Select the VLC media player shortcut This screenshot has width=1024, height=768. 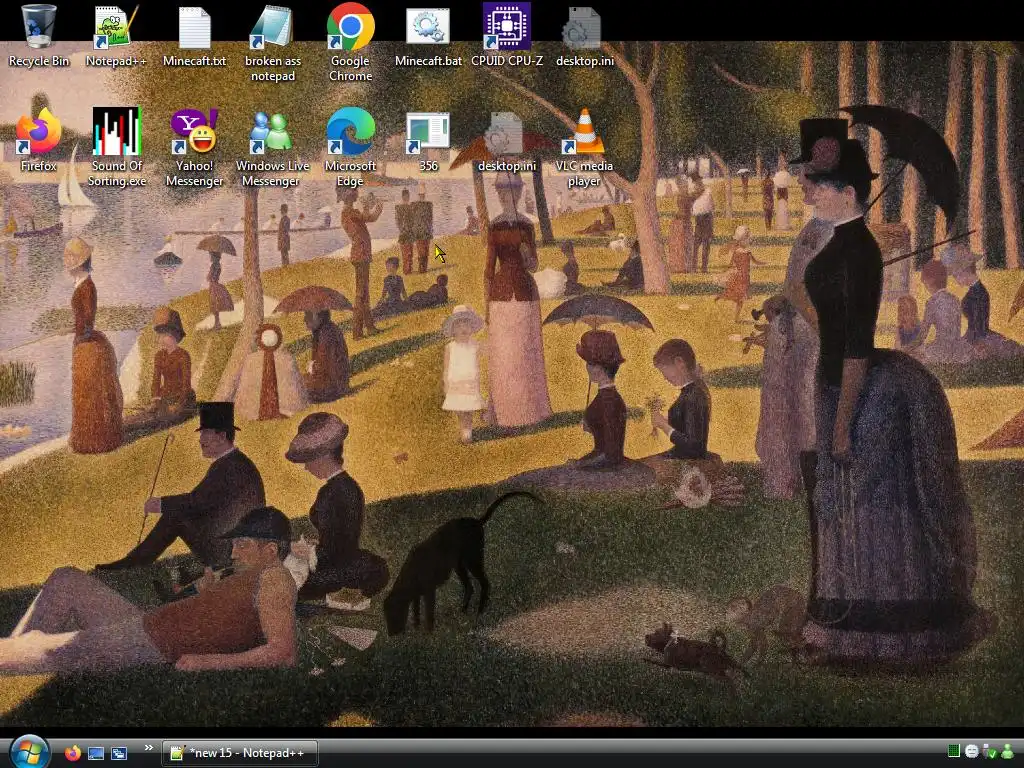tap(584, 148)
